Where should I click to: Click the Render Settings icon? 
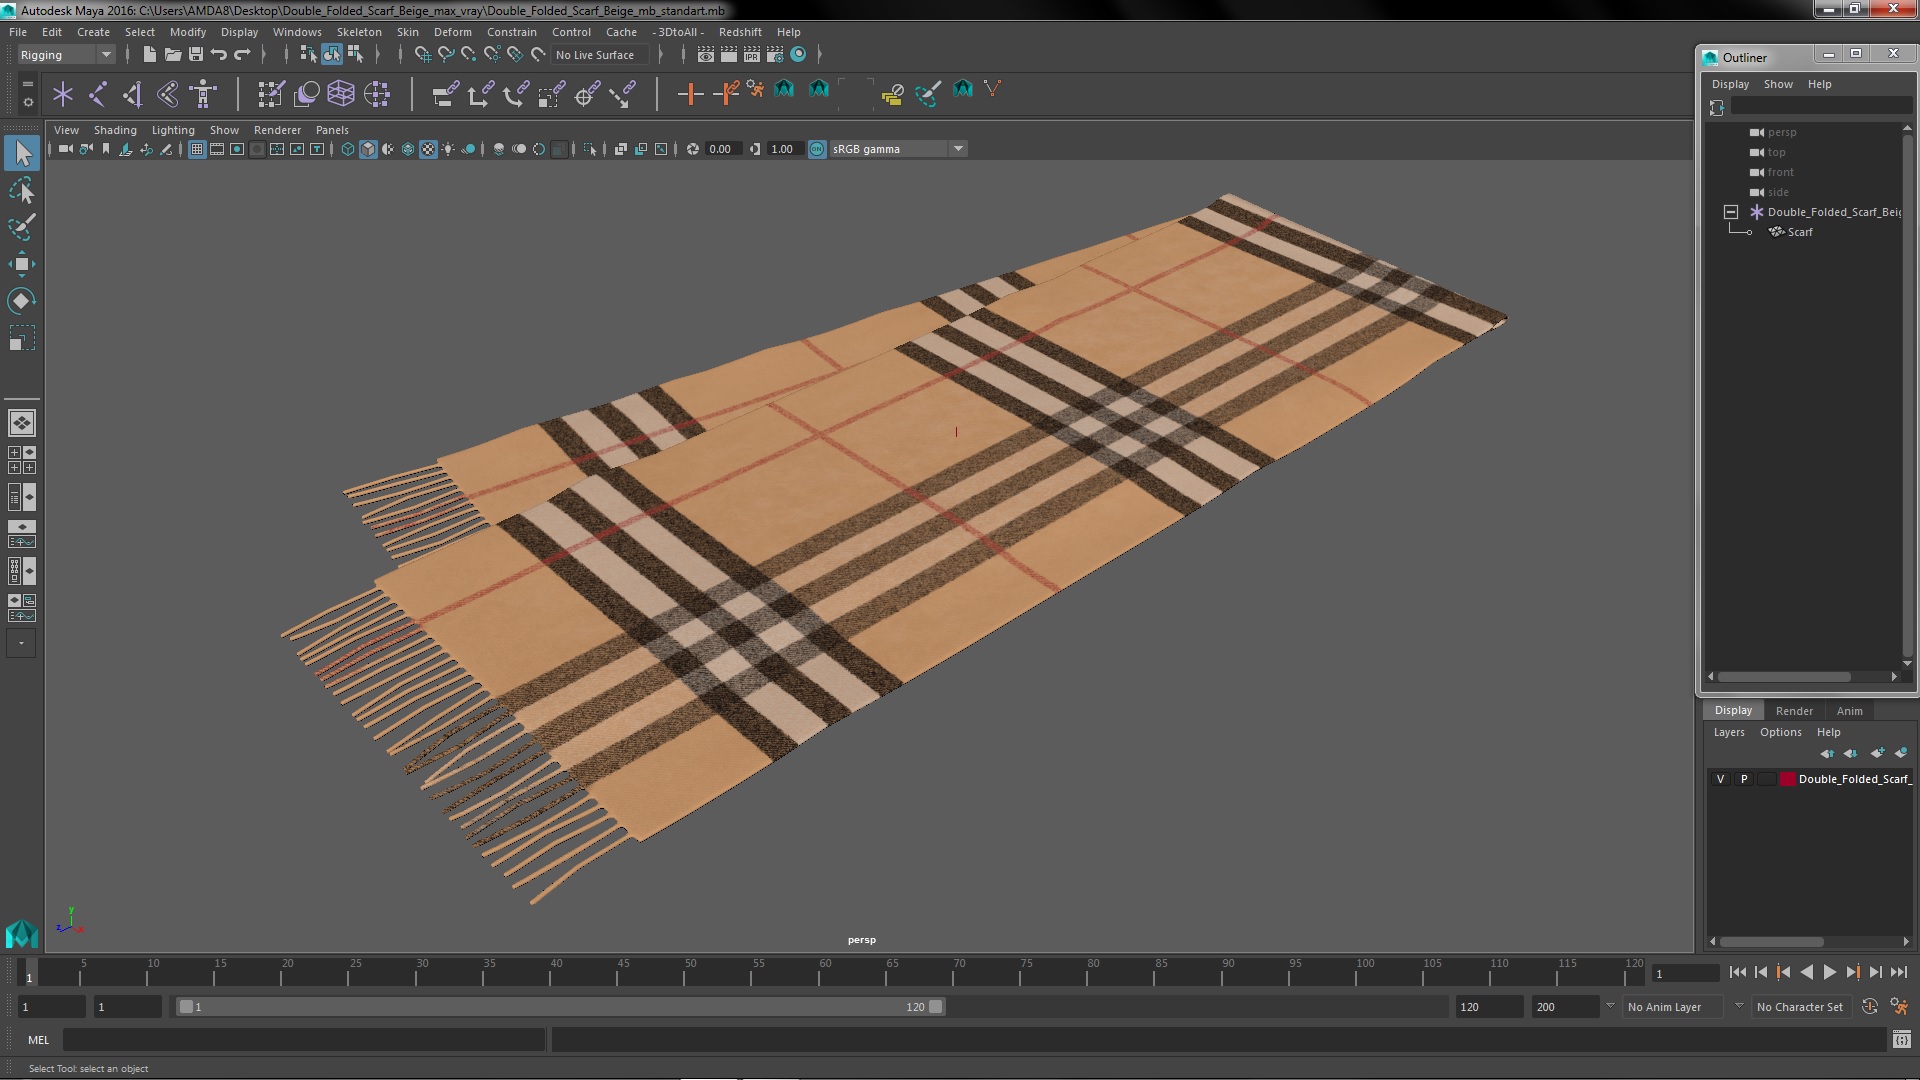coord(774,54)
